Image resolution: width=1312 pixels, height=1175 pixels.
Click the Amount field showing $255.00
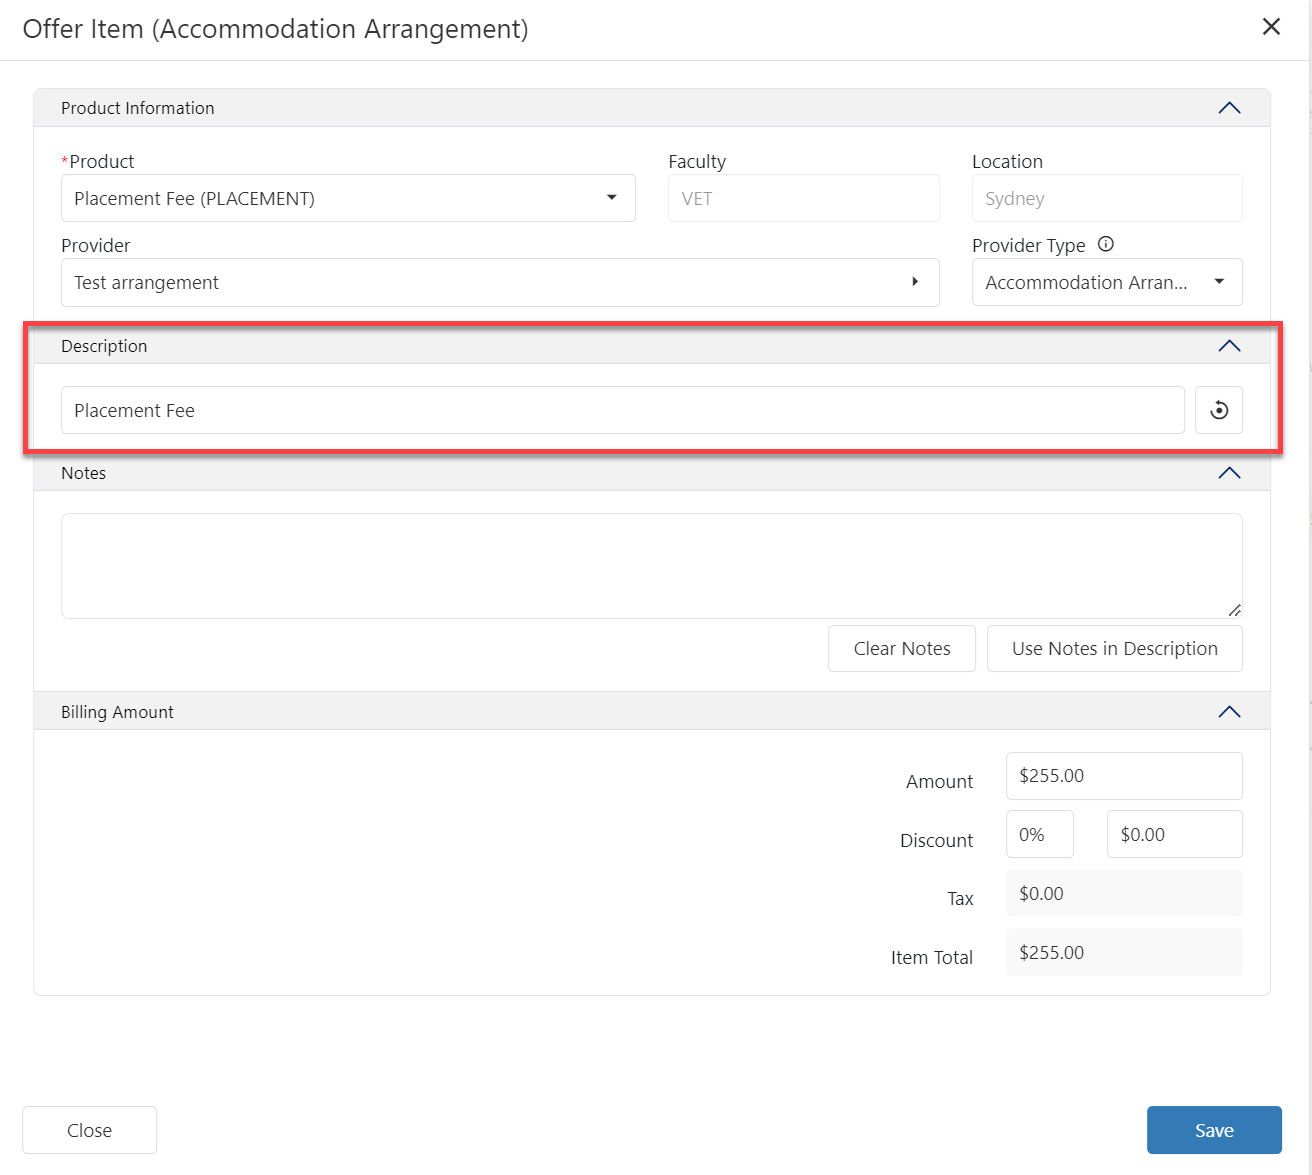point(1123,776)
